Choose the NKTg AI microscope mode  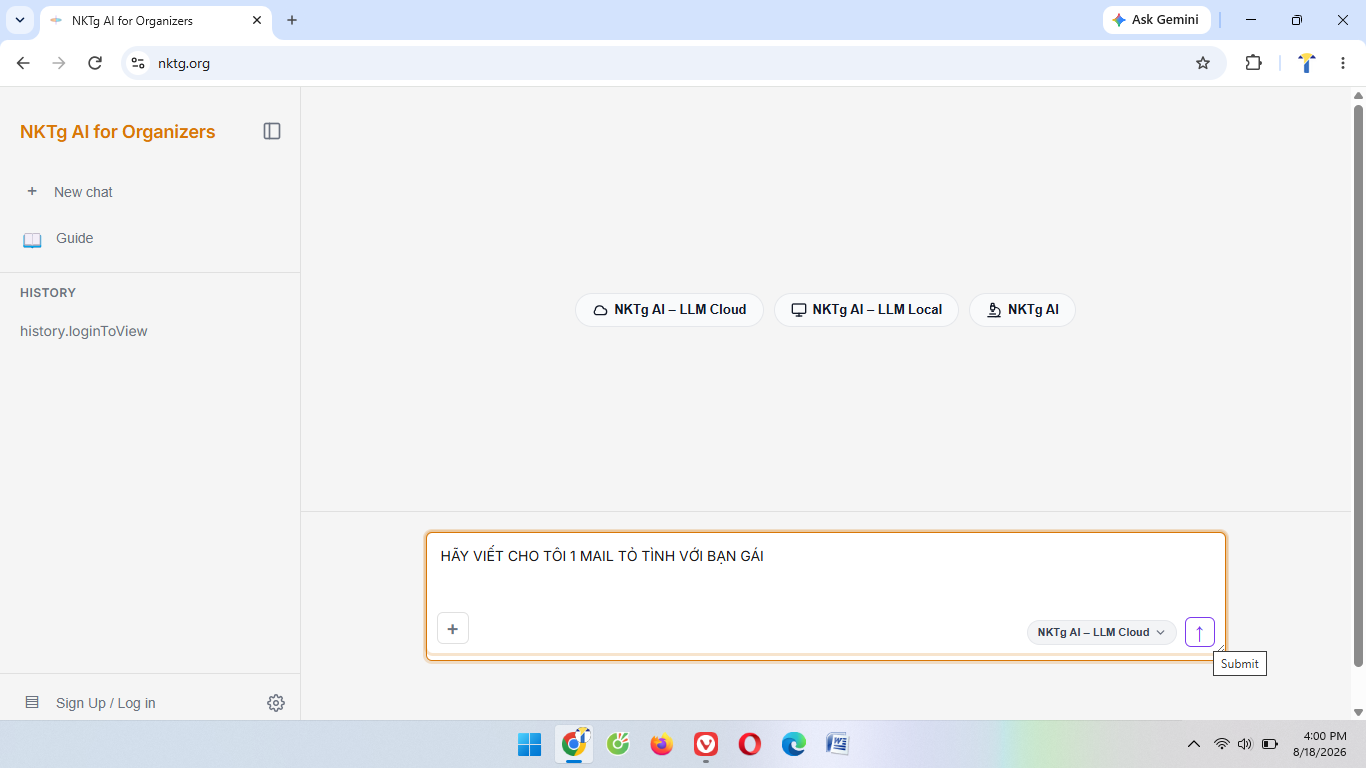coord(1022,310)
